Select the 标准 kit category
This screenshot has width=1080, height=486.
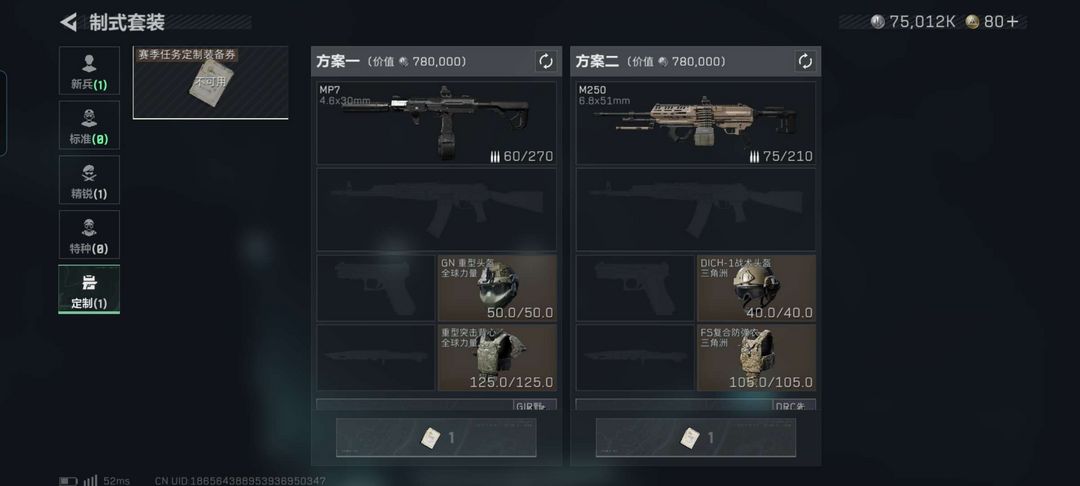point(89,125)
